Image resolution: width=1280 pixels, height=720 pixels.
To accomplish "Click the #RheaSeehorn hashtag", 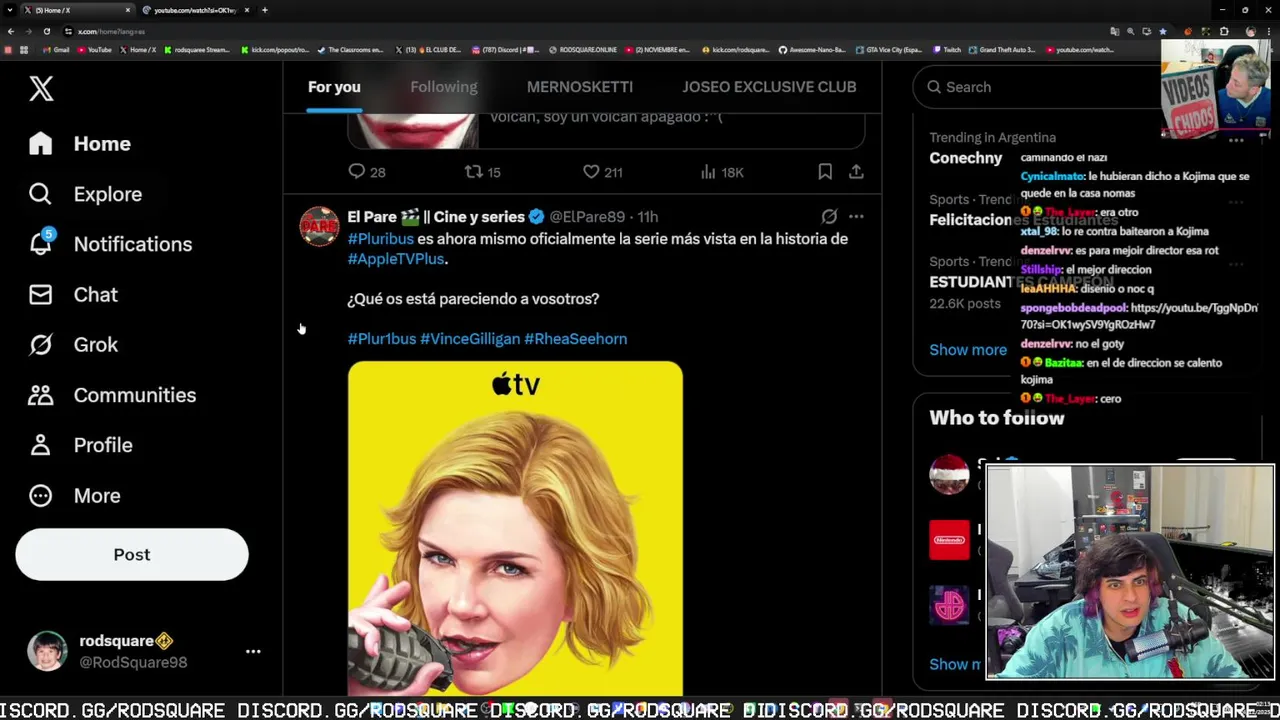I will point(576,339).
